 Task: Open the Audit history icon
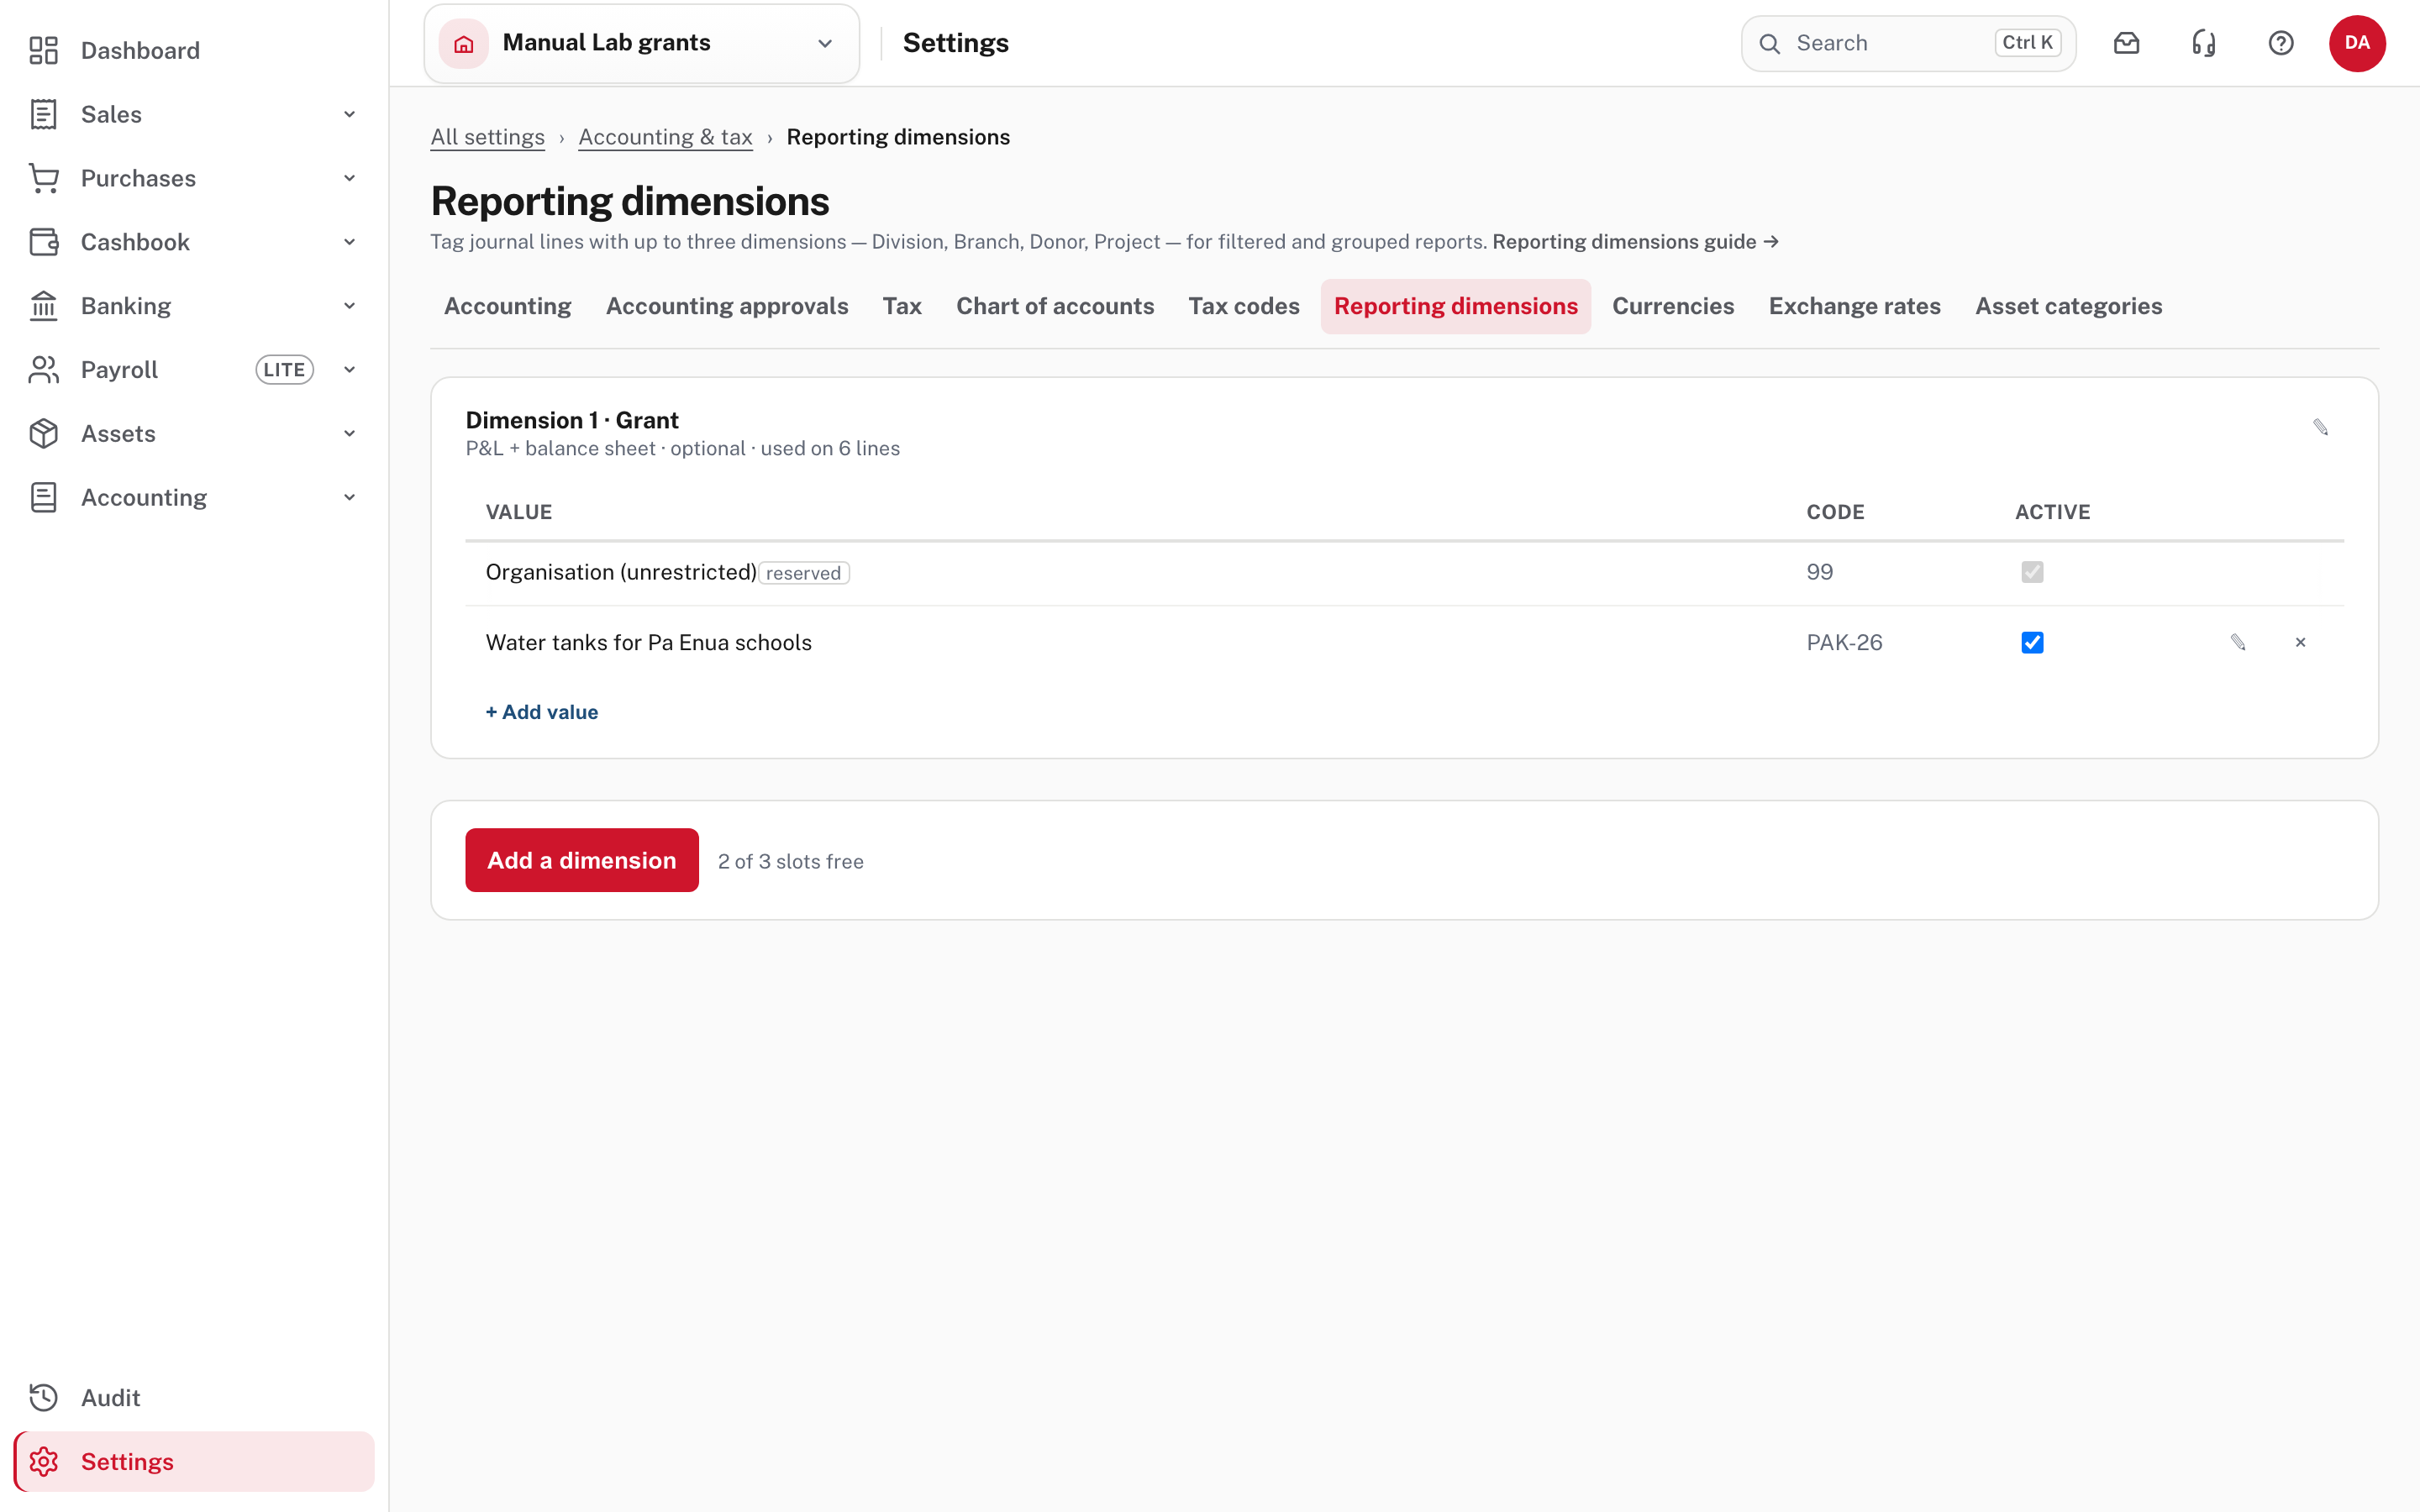click(43, 1397)
